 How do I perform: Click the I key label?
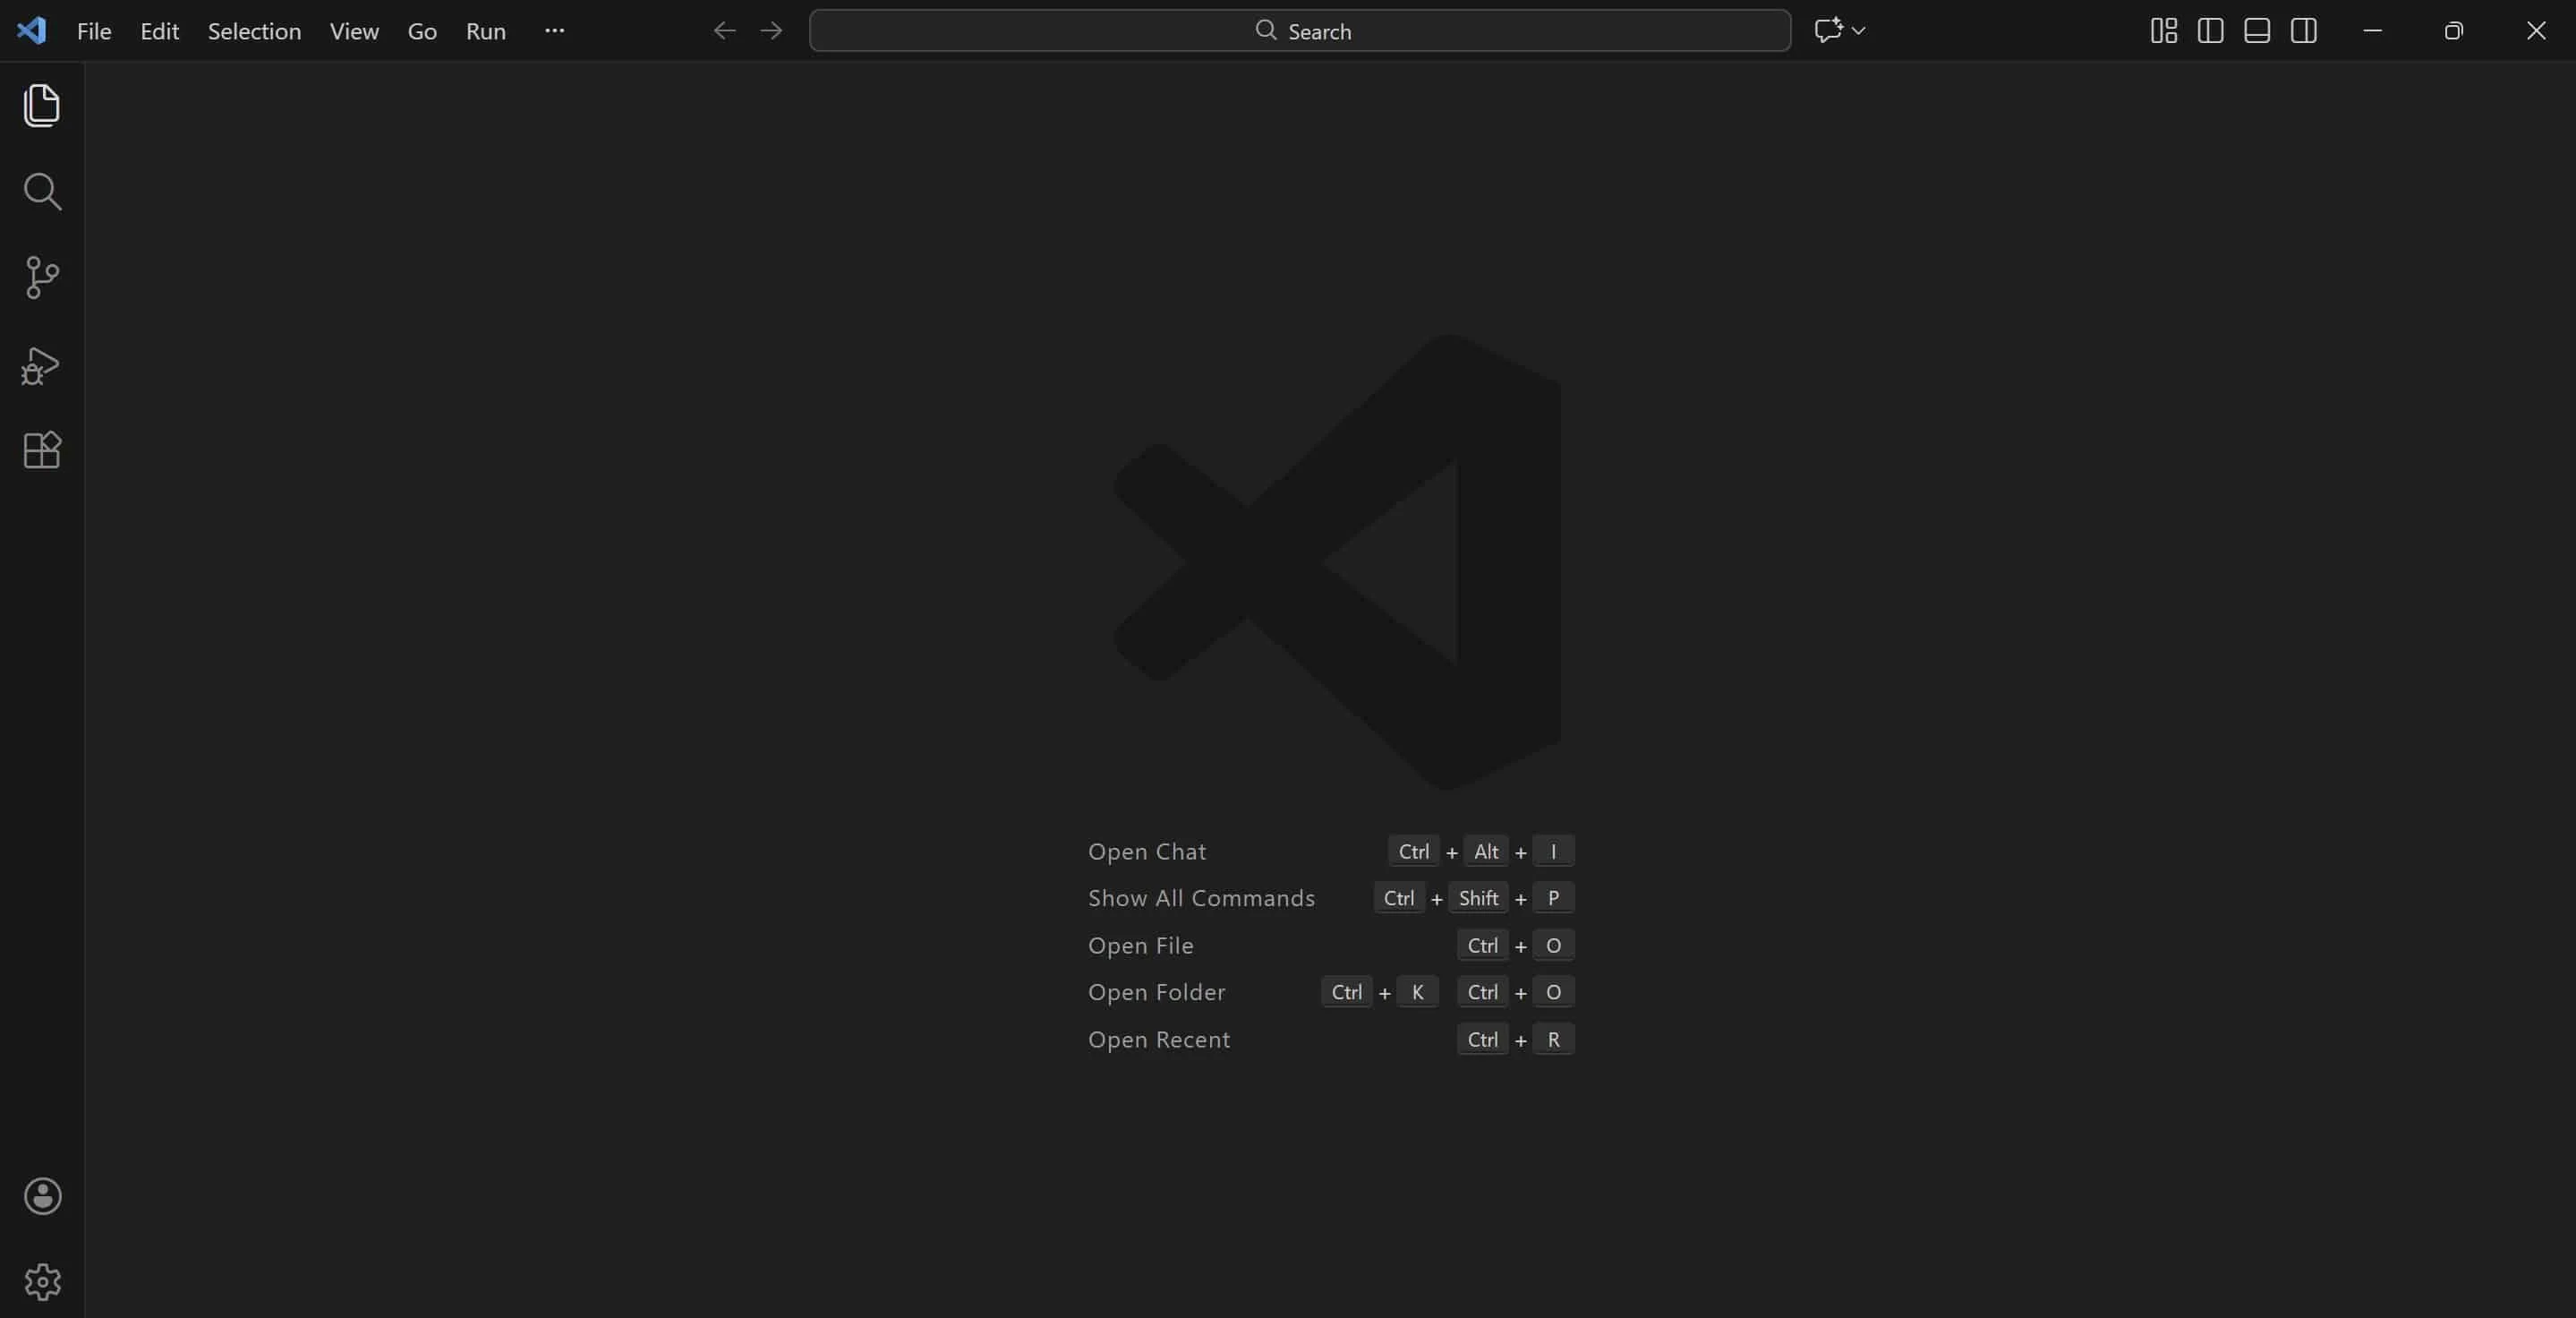pyautogui.click(x=1553, y=851)
